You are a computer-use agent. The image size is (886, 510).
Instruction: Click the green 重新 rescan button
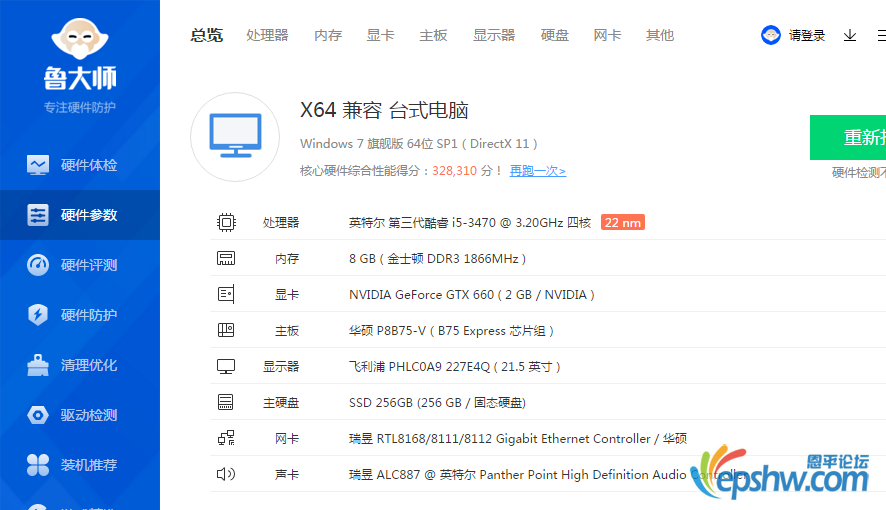(x=848, y=137)
